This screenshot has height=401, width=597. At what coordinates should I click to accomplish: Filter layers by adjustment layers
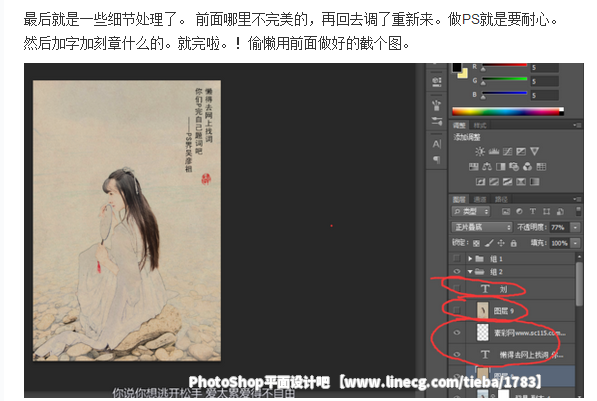(519, 212)
